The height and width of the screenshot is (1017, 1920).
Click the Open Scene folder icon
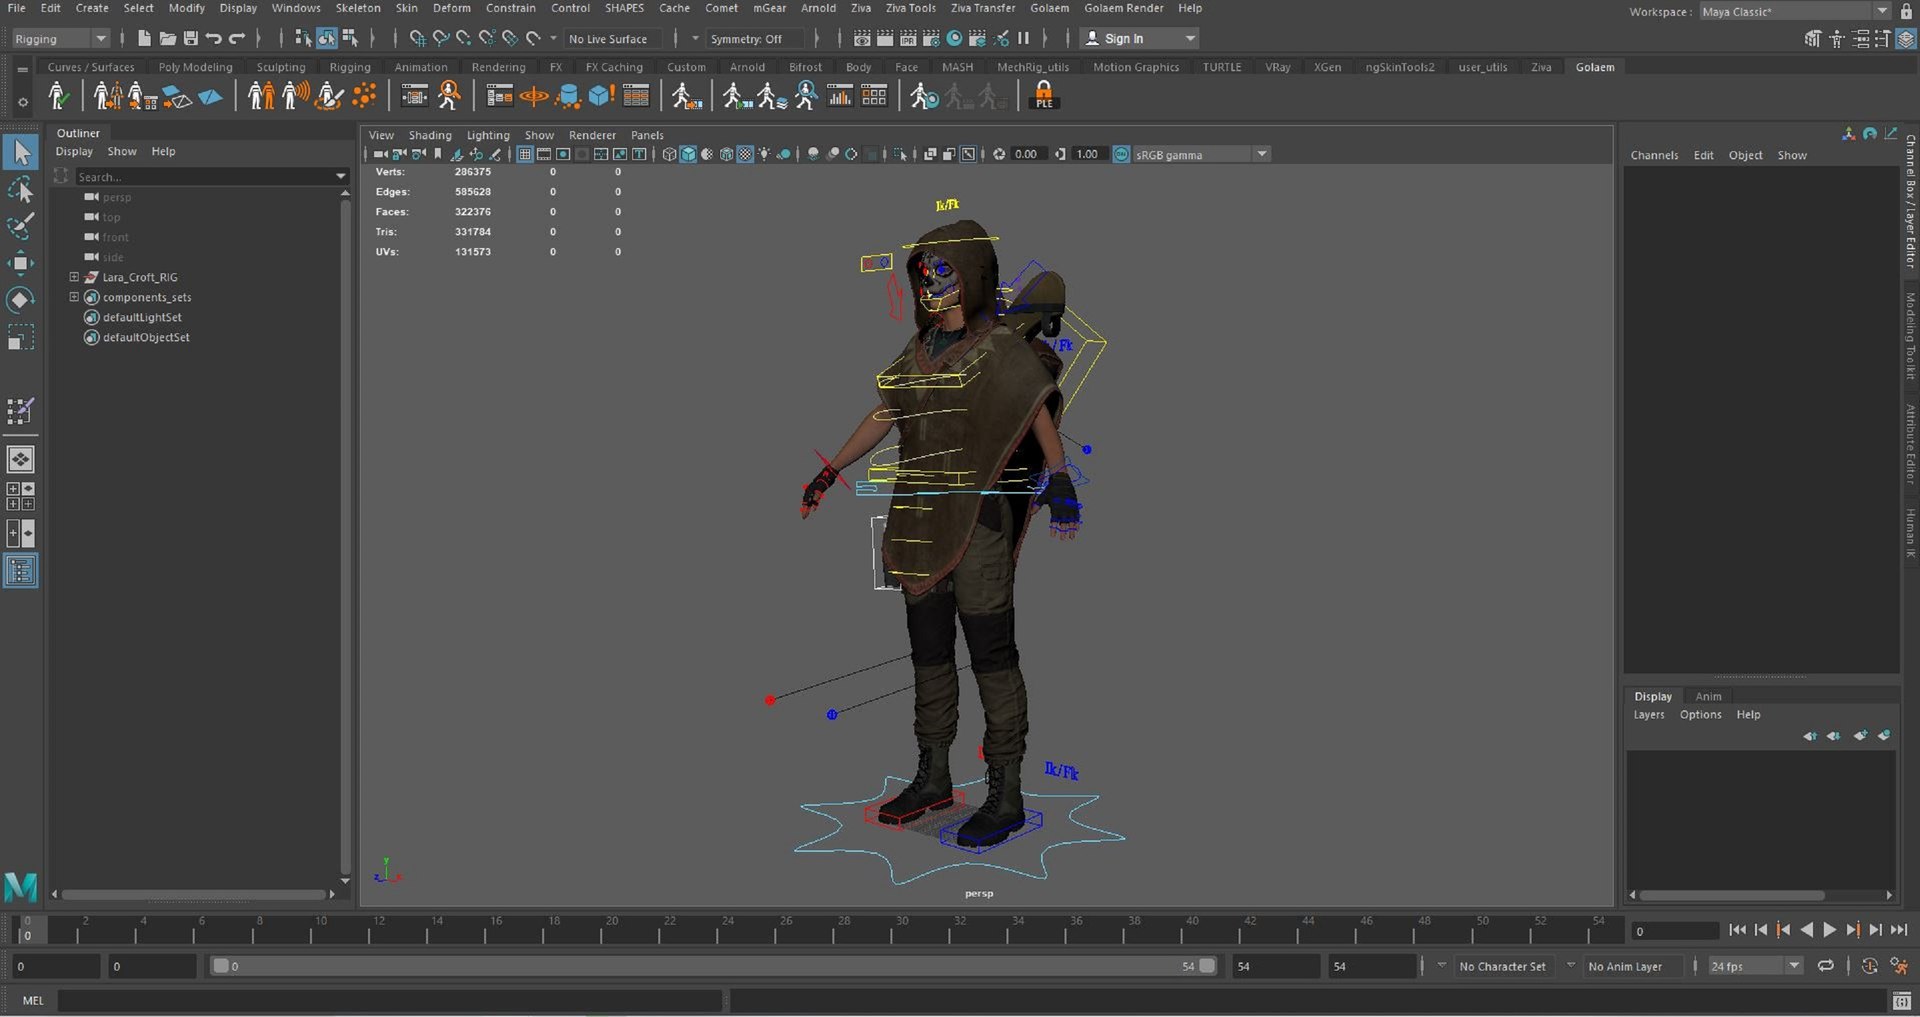click(x=167, y=38)
